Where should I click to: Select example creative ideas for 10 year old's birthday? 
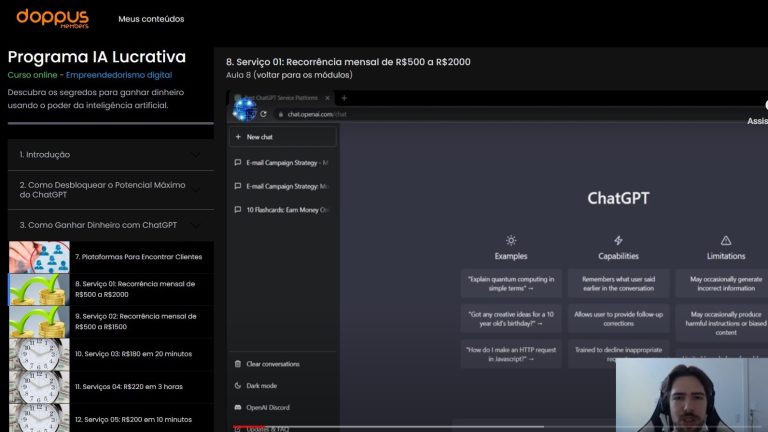[x=511, y=319]
